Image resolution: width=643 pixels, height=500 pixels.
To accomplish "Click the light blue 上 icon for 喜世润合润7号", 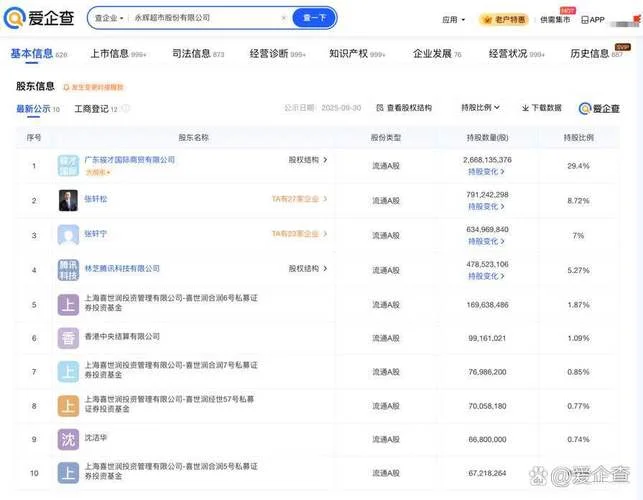I will 68,372.
